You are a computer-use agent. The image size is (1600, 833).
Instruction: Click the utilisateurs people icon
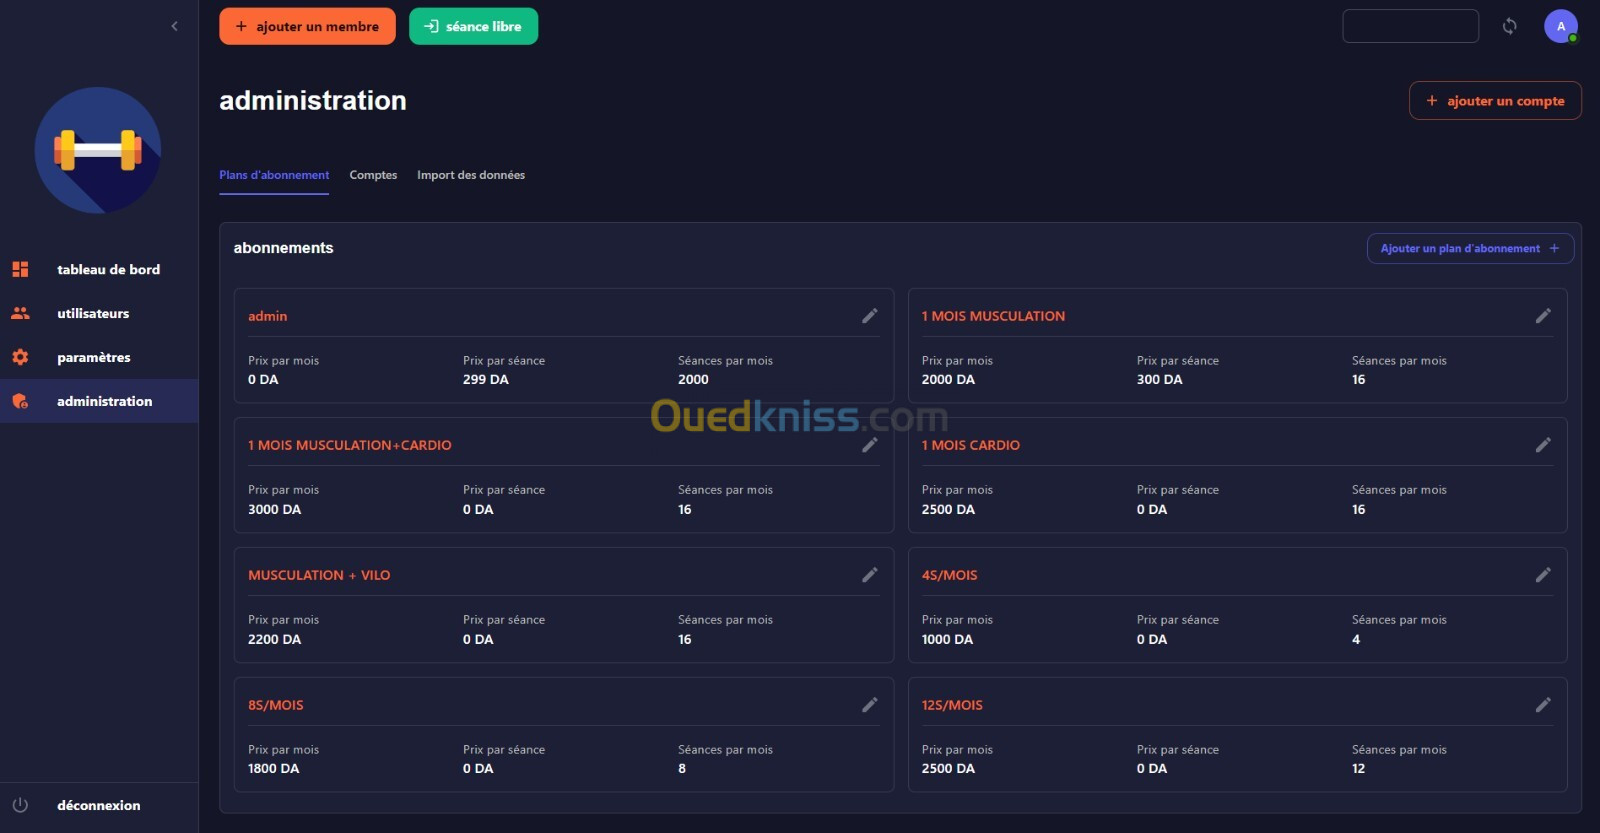click(20, 313)
